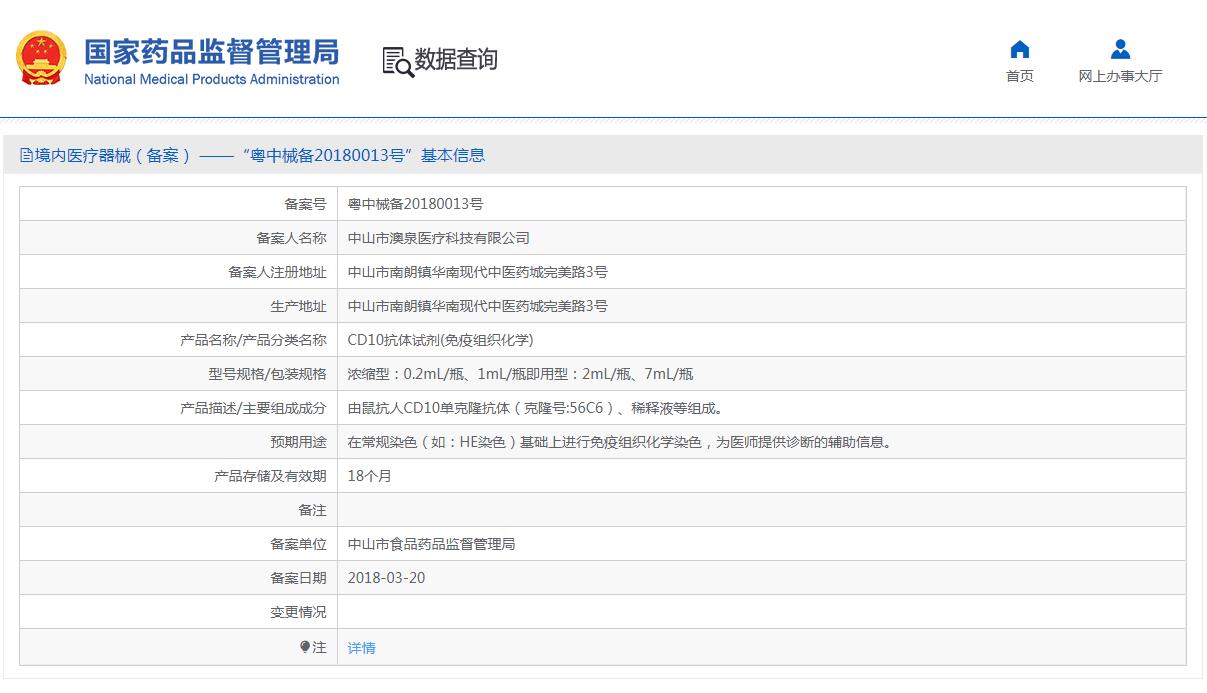Click the 网上办事大厅 label
1207x693 pixels.
point(1120,76)
